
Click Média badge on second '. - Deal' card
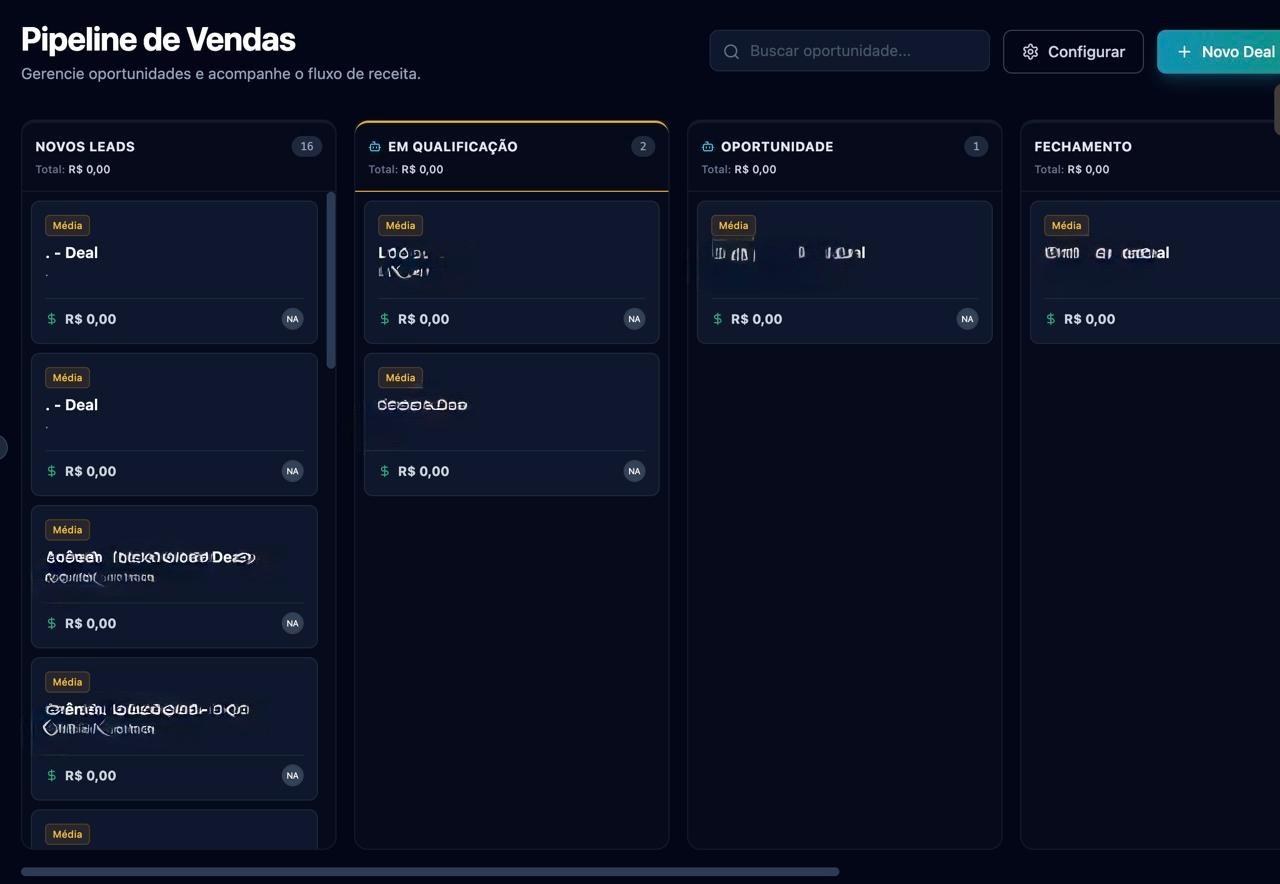(67, 378)
